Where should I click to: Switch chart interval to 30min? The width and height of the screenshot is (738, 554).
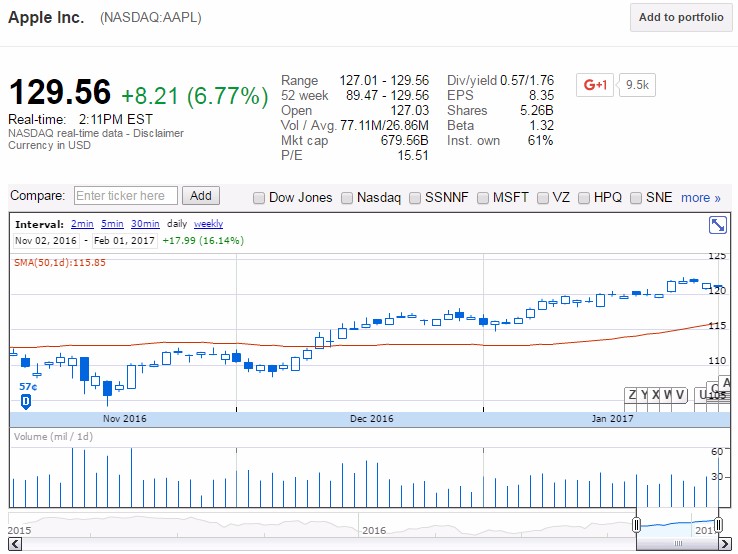click(x=145, y=224)
